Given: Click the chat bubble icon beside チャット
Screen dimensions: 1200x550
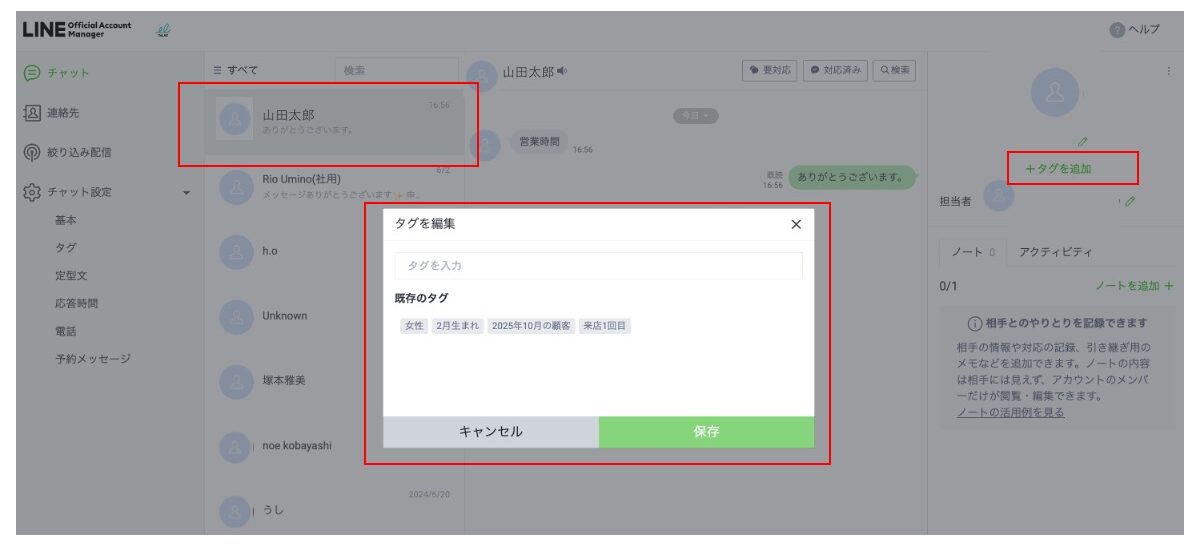Looking at the screenshot, I should point(31,72).
